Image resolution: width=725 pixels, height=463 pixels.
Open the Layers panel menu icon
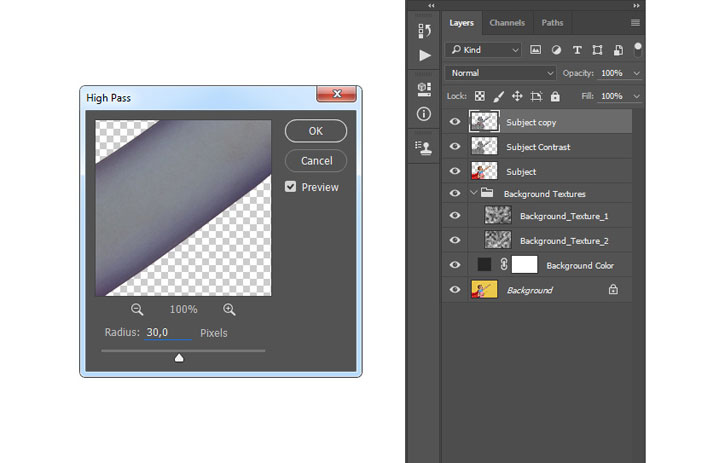(x=635, y=23)
